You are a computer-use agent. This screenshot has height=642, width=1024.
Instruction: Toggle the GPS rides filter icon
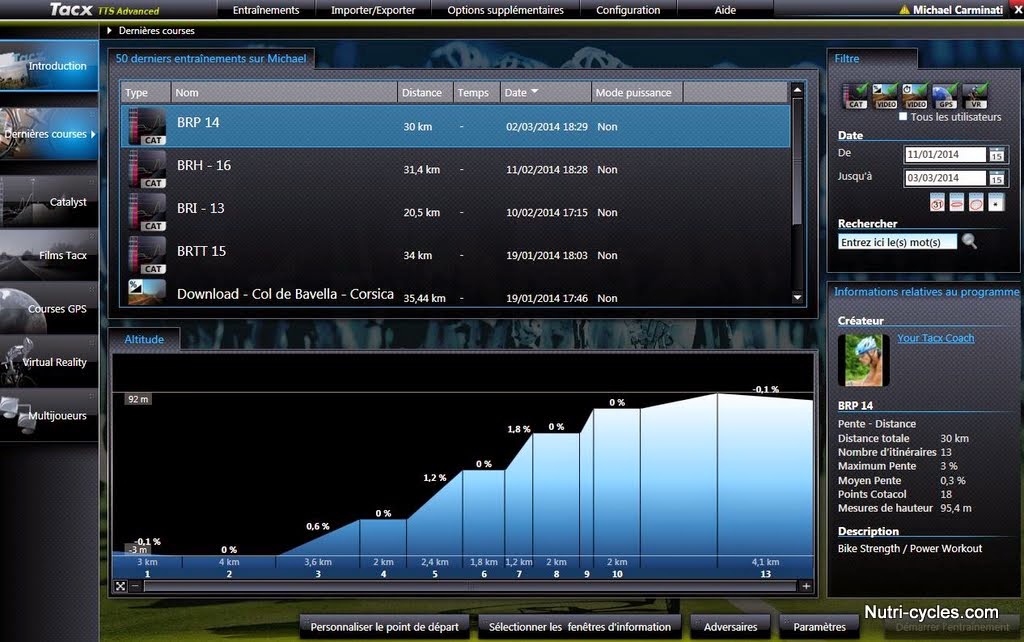click(x=944, y=96)
